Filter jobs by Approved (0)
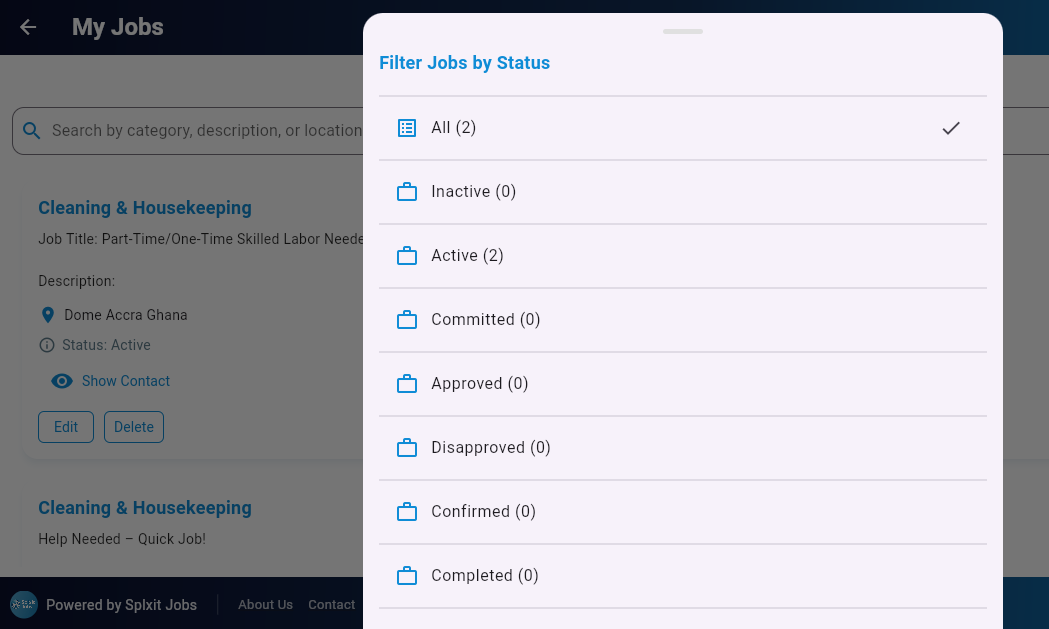This screenshot has height=629, width=1049. tap(479, 384)
